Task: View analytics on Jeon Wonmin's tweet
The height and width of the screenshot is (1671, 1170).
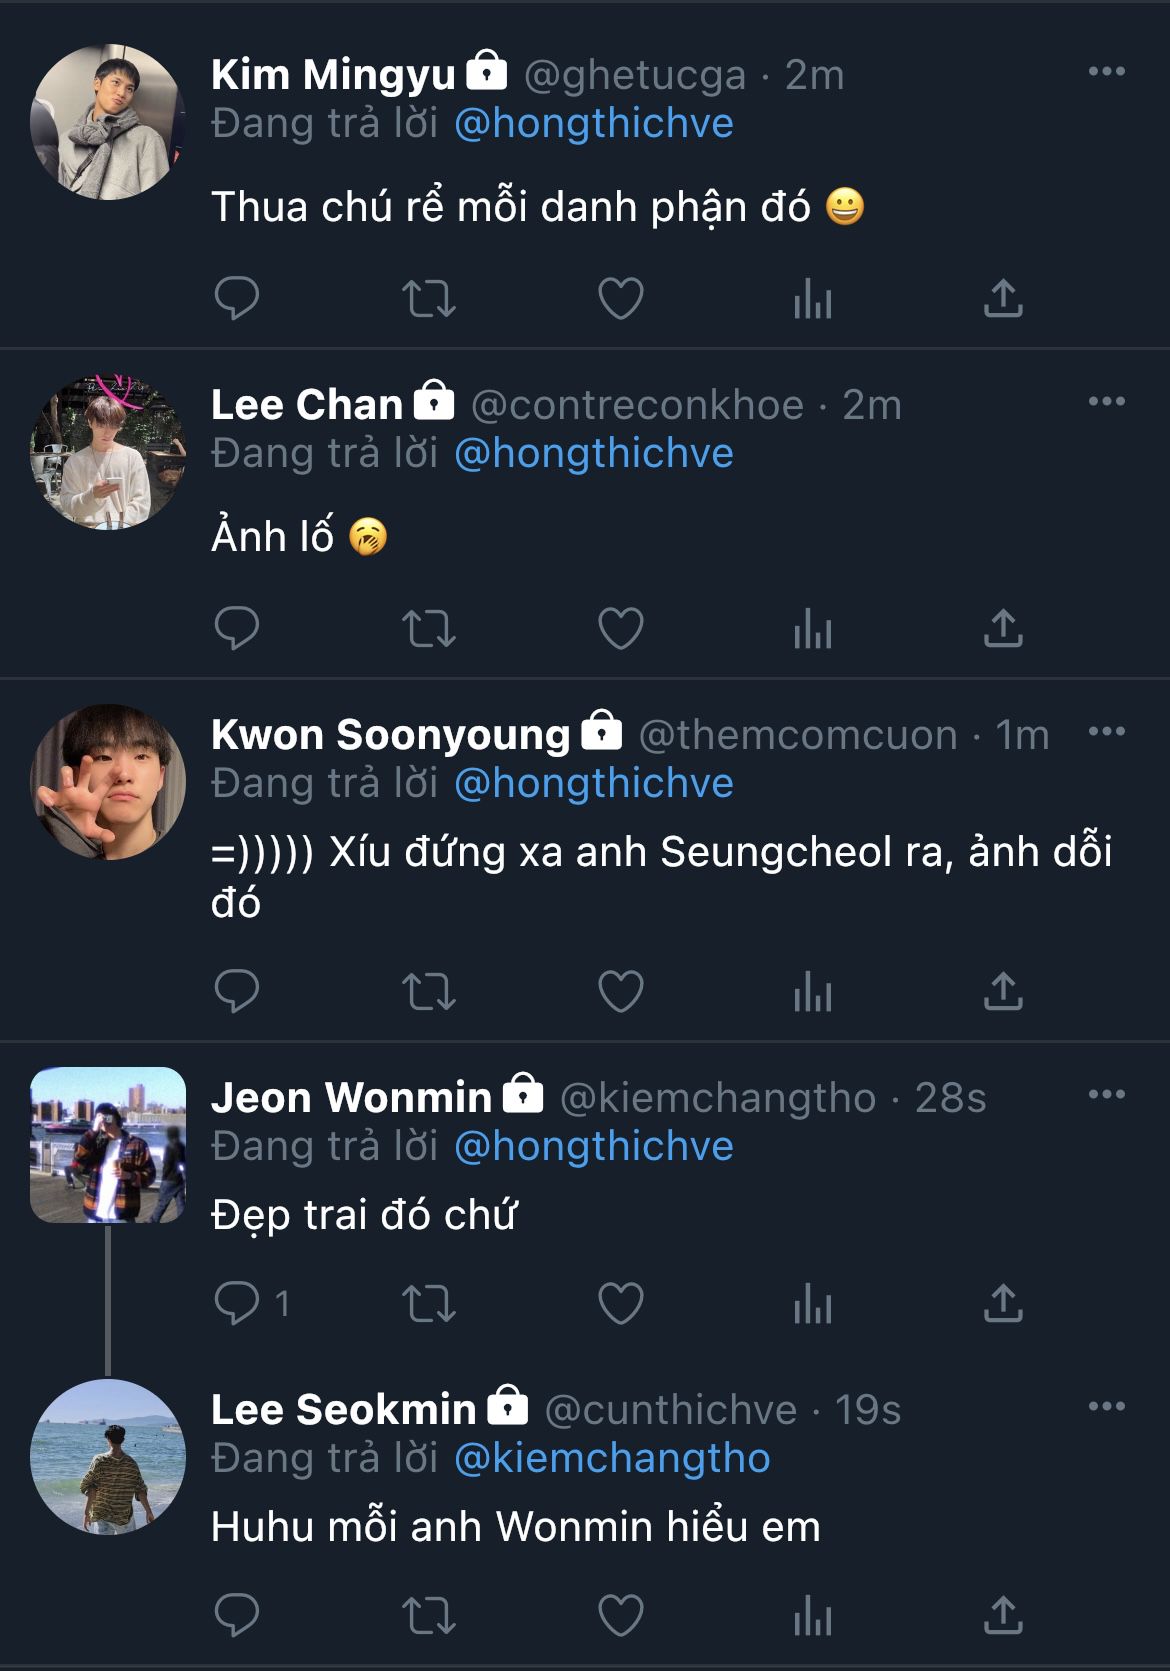Action: click(x=812, y=1304)
